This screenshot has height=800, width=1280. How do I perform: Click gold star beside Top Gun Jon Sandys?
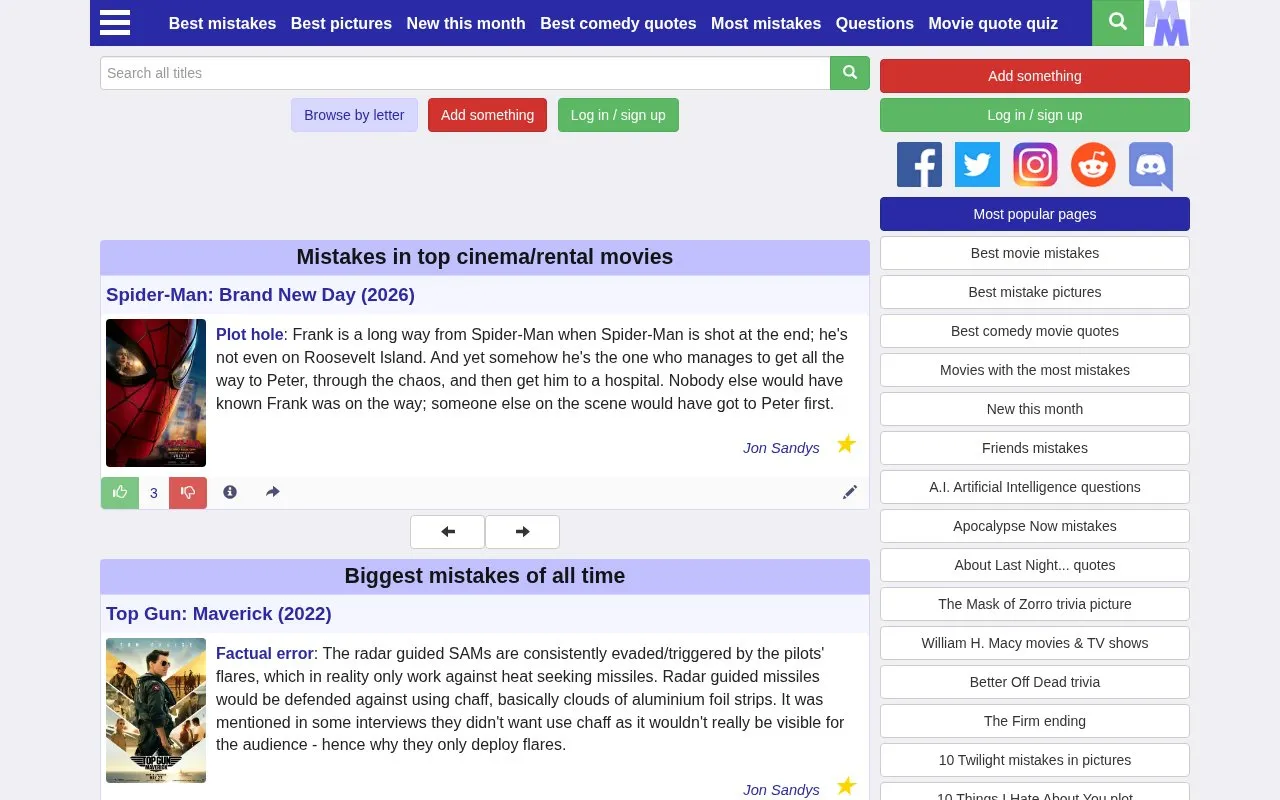tap(846, 786)
